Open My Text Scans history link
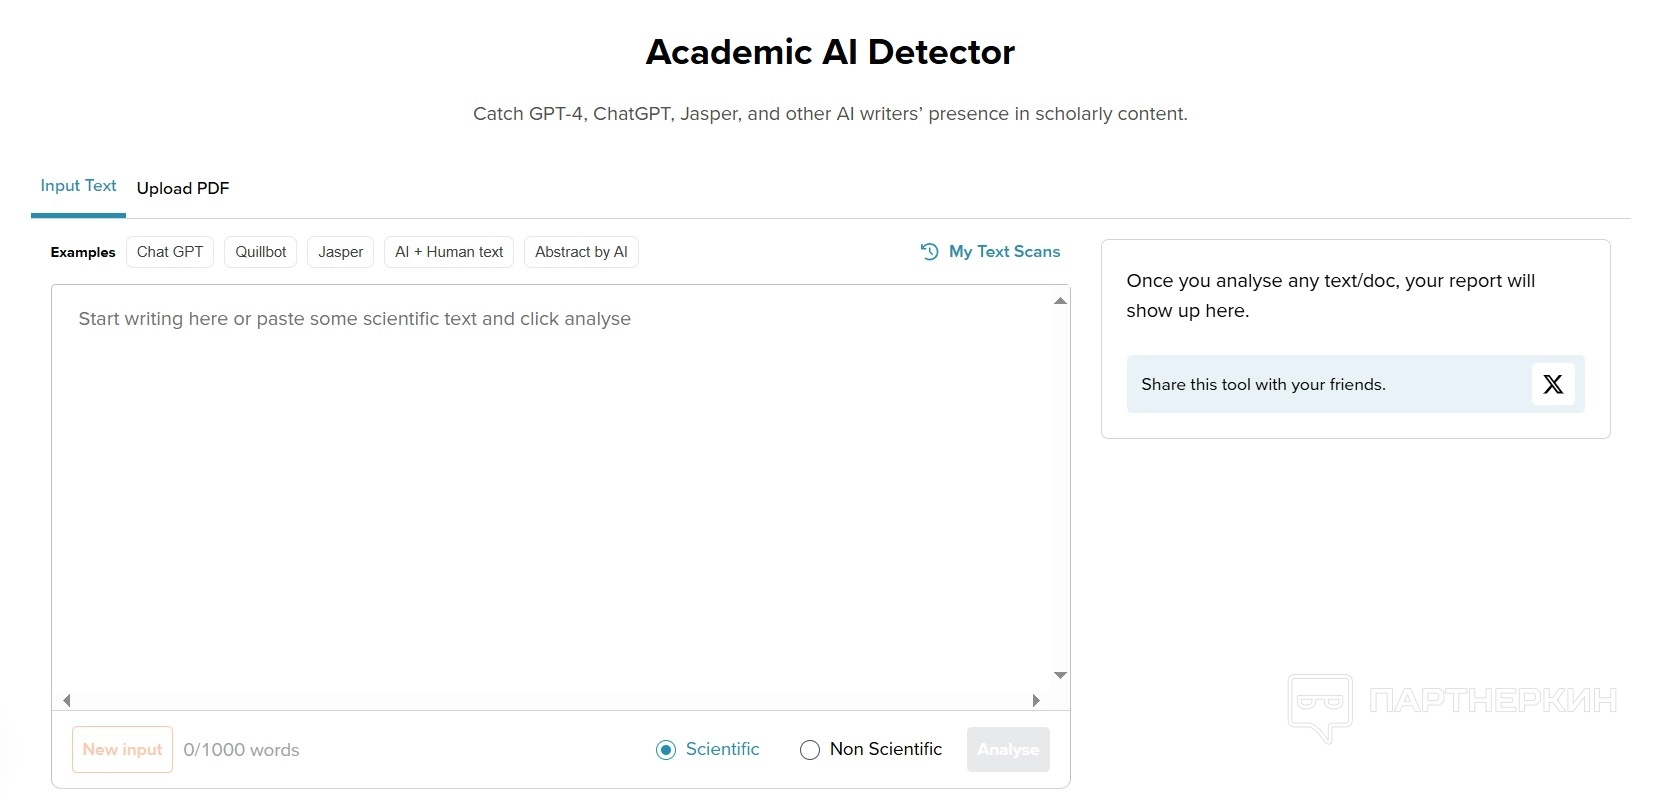The height and width of the screenshot is (797, 1669). [1004, 252]
